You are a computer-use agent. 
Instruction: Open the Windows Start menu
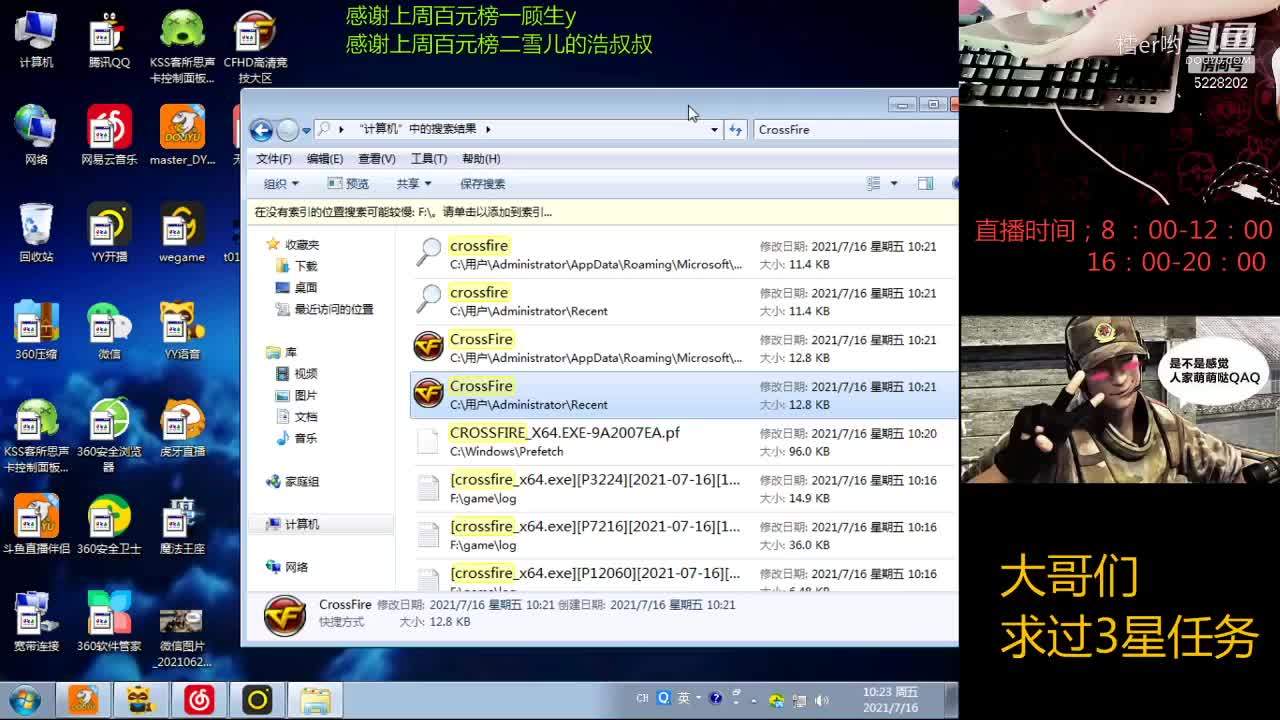24,700
